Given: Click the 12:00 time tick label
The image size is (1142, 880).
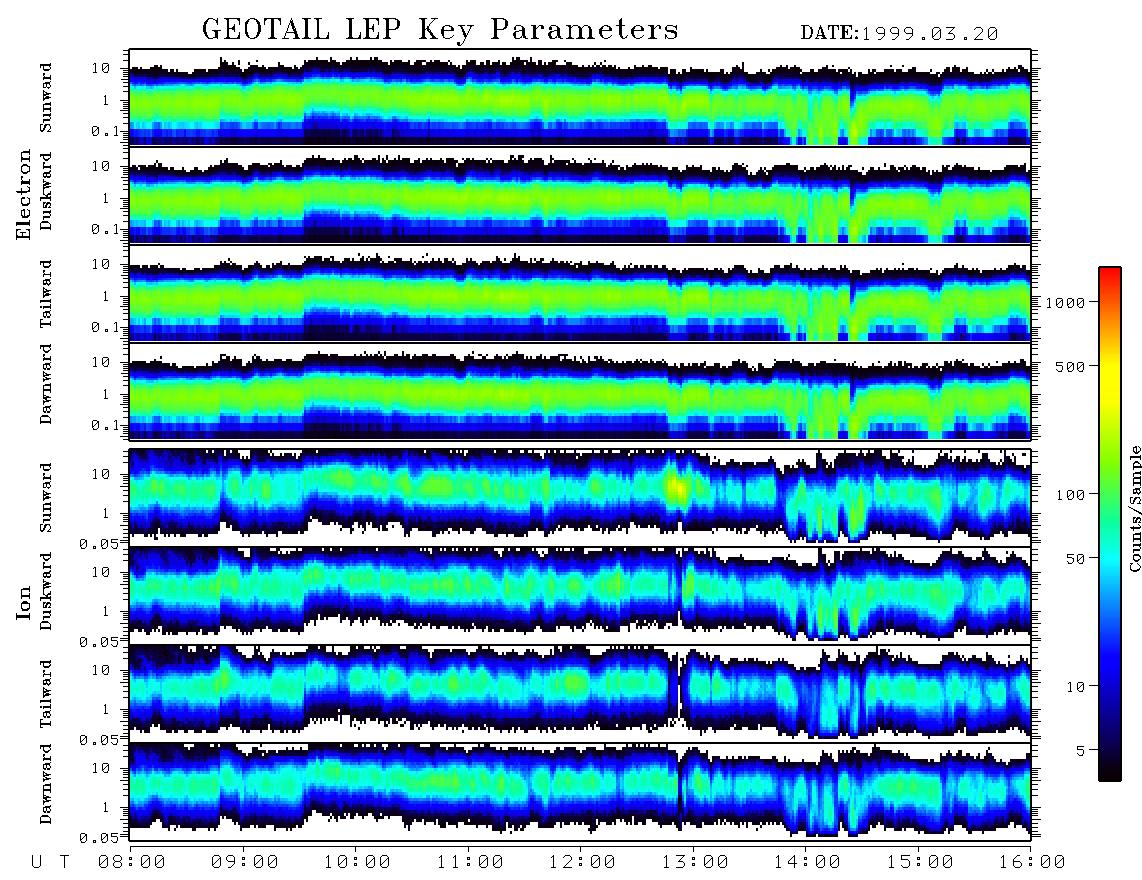Looking at the screenshot, I should tap(582, 862).
